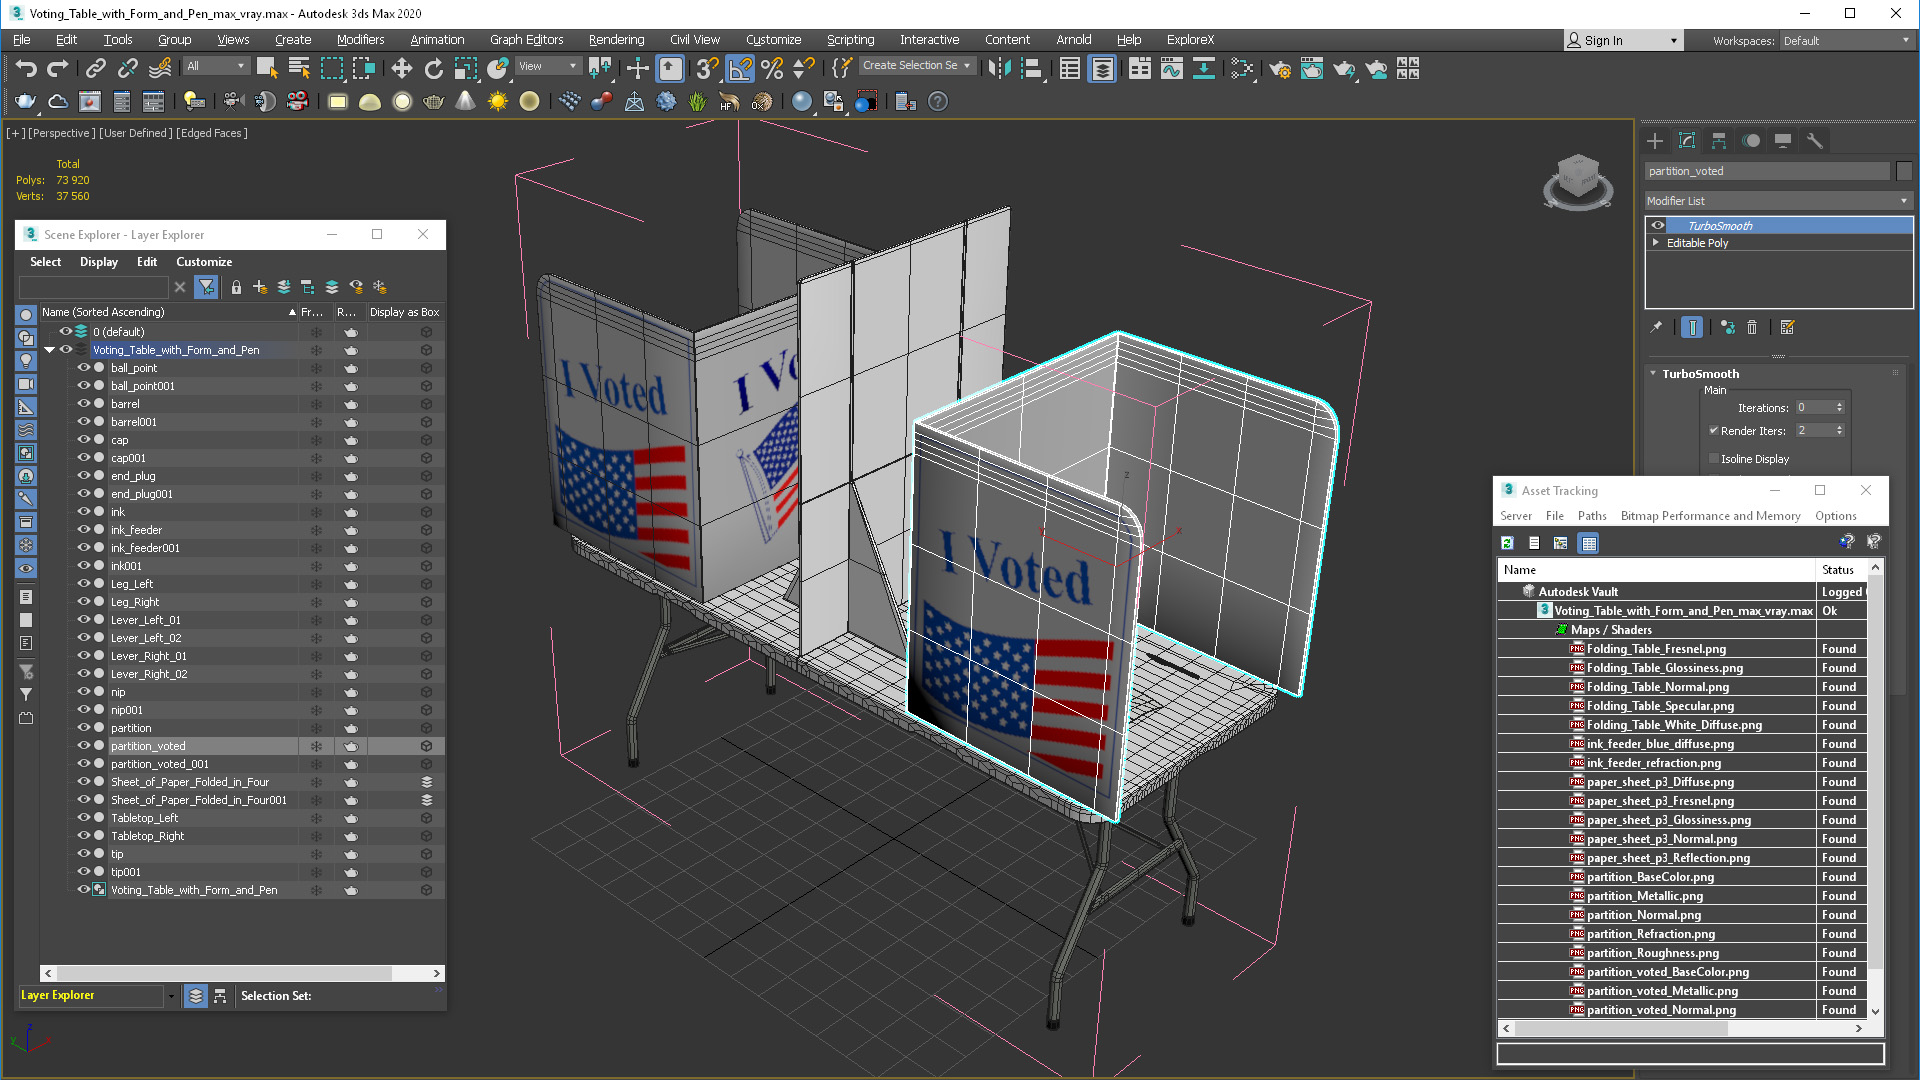The height and width of the screenshot is (1080, 1920).
Task: Hide the partition_voted object
Action: pos(84,746)
